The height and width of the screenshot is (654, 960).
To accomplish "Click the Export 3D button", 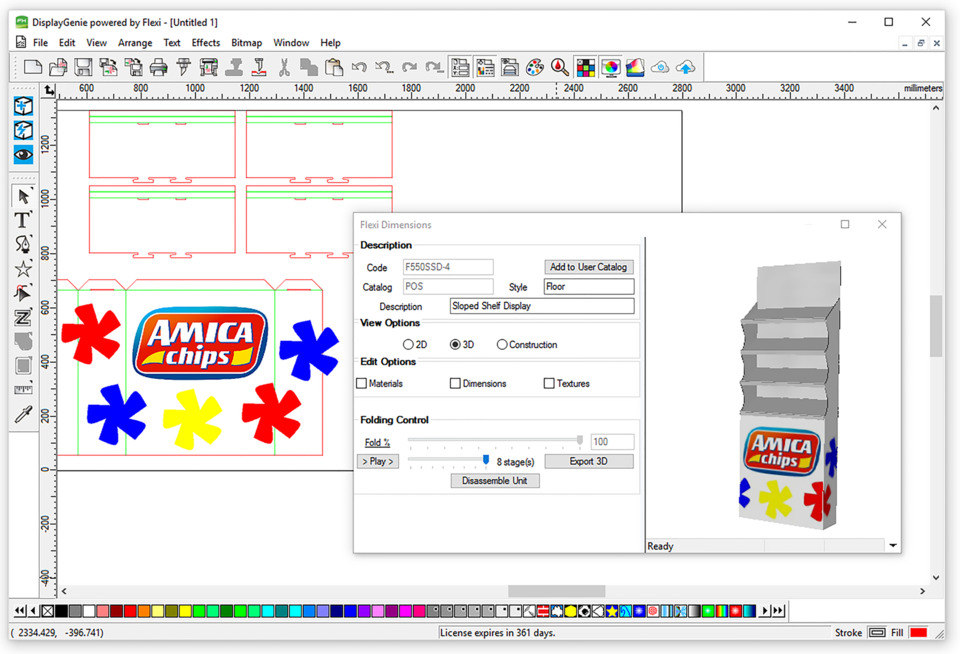I will [588, 461].
